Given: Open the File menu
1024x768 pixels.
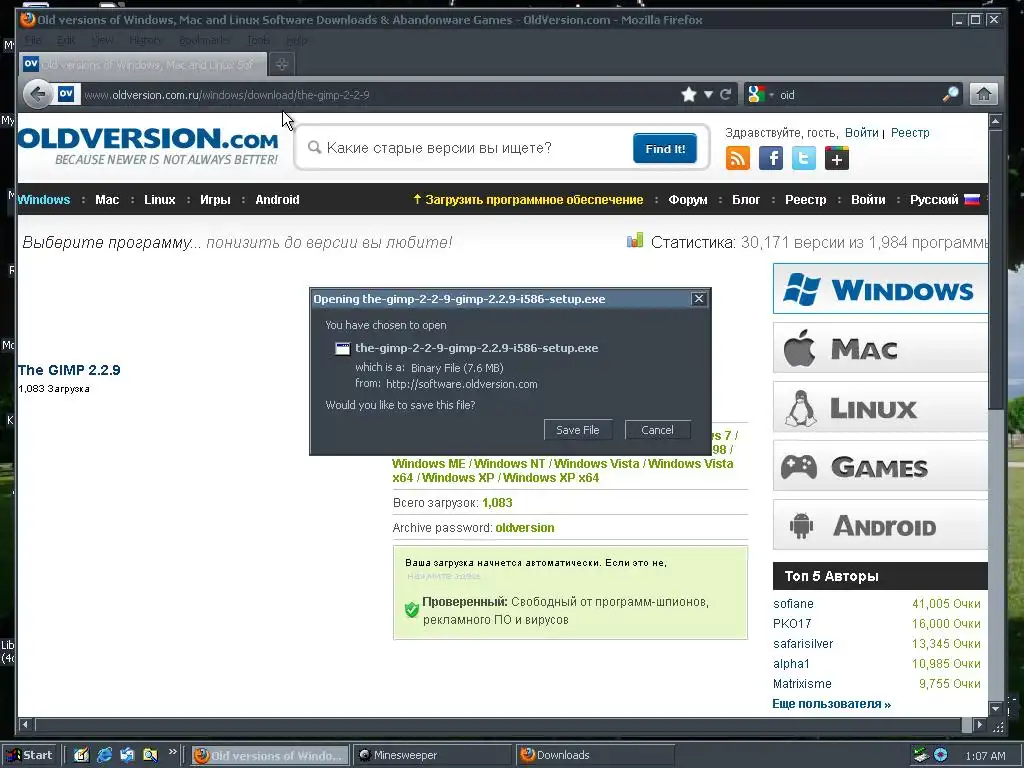Looking at the screenshot, I should click(33, 40).
